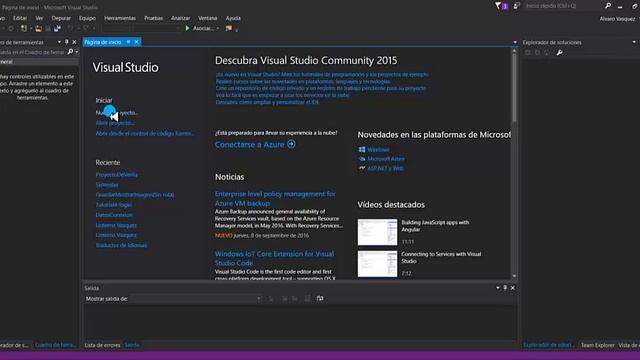Open the Building JavaScript apps with Angular thumbnail
640x360 pixels.
click(x=377, y=232)
